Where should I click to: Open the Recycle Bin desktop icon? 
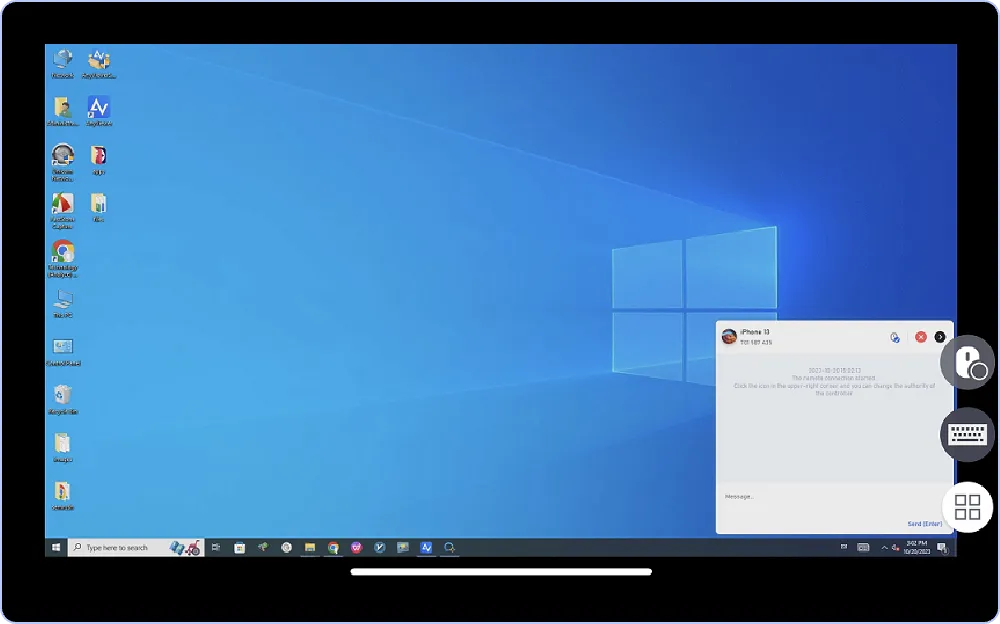point(62,395)
